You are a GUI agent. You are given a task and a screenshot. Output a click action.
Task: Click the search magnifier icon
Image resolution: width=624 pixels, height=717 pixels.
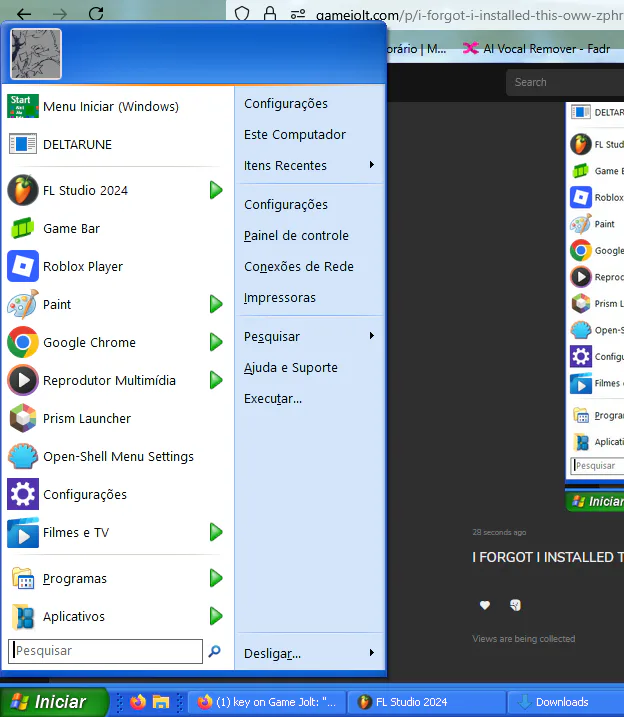(x=214, y=651)
